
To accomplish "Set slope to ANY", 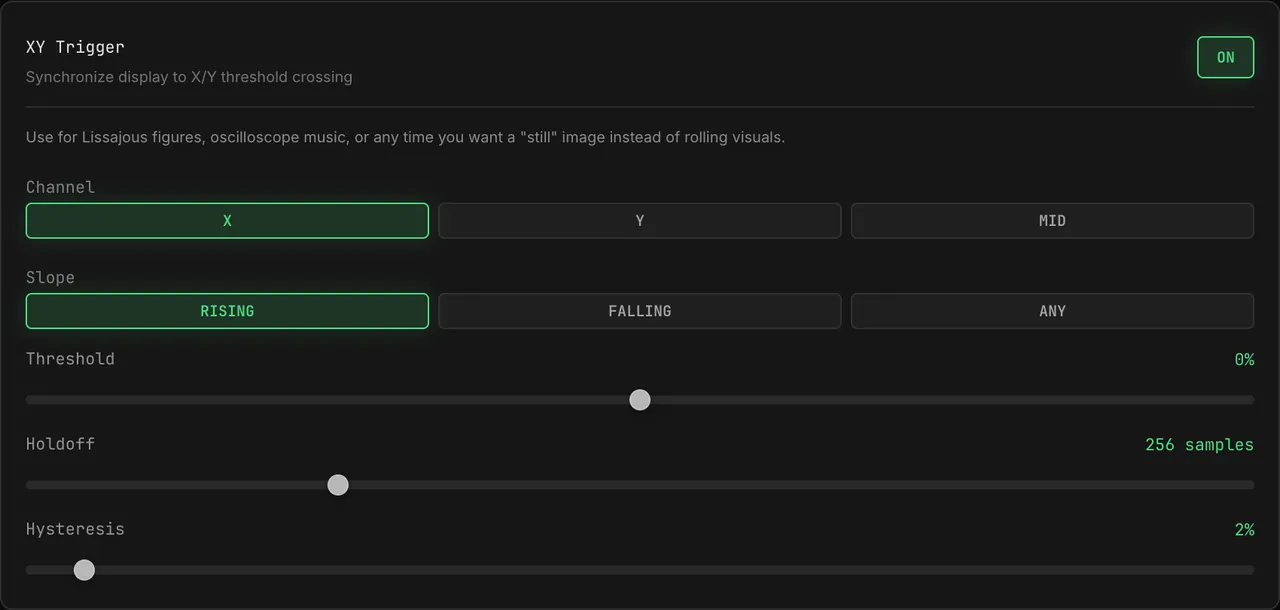I will pos(1052,311).
